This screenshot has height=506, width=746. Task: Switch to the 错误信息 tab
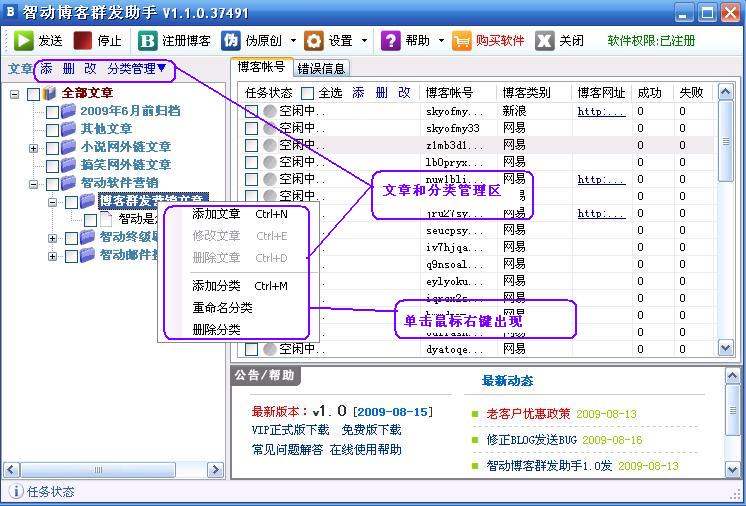321,69
